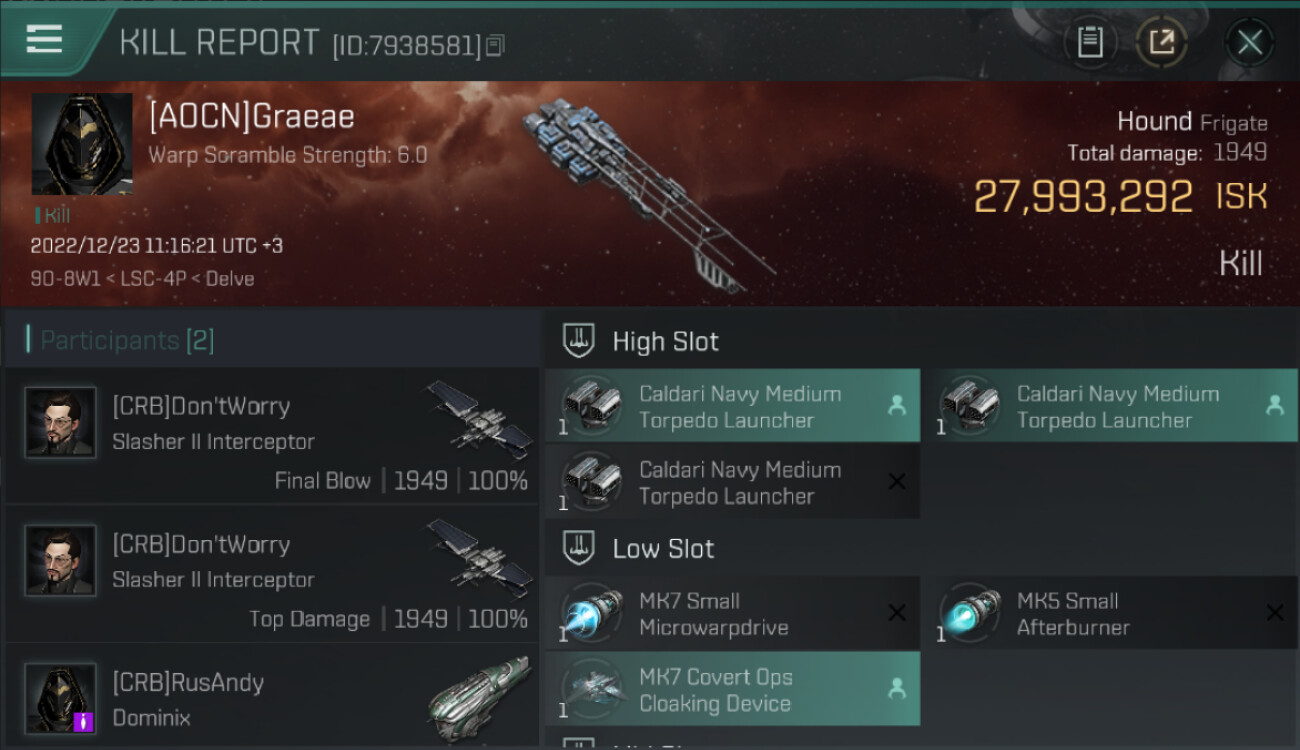The height and width of the screenshot is (750, 1300).
Task: Open the clipboard report icon
Action: pos(1090,42)
